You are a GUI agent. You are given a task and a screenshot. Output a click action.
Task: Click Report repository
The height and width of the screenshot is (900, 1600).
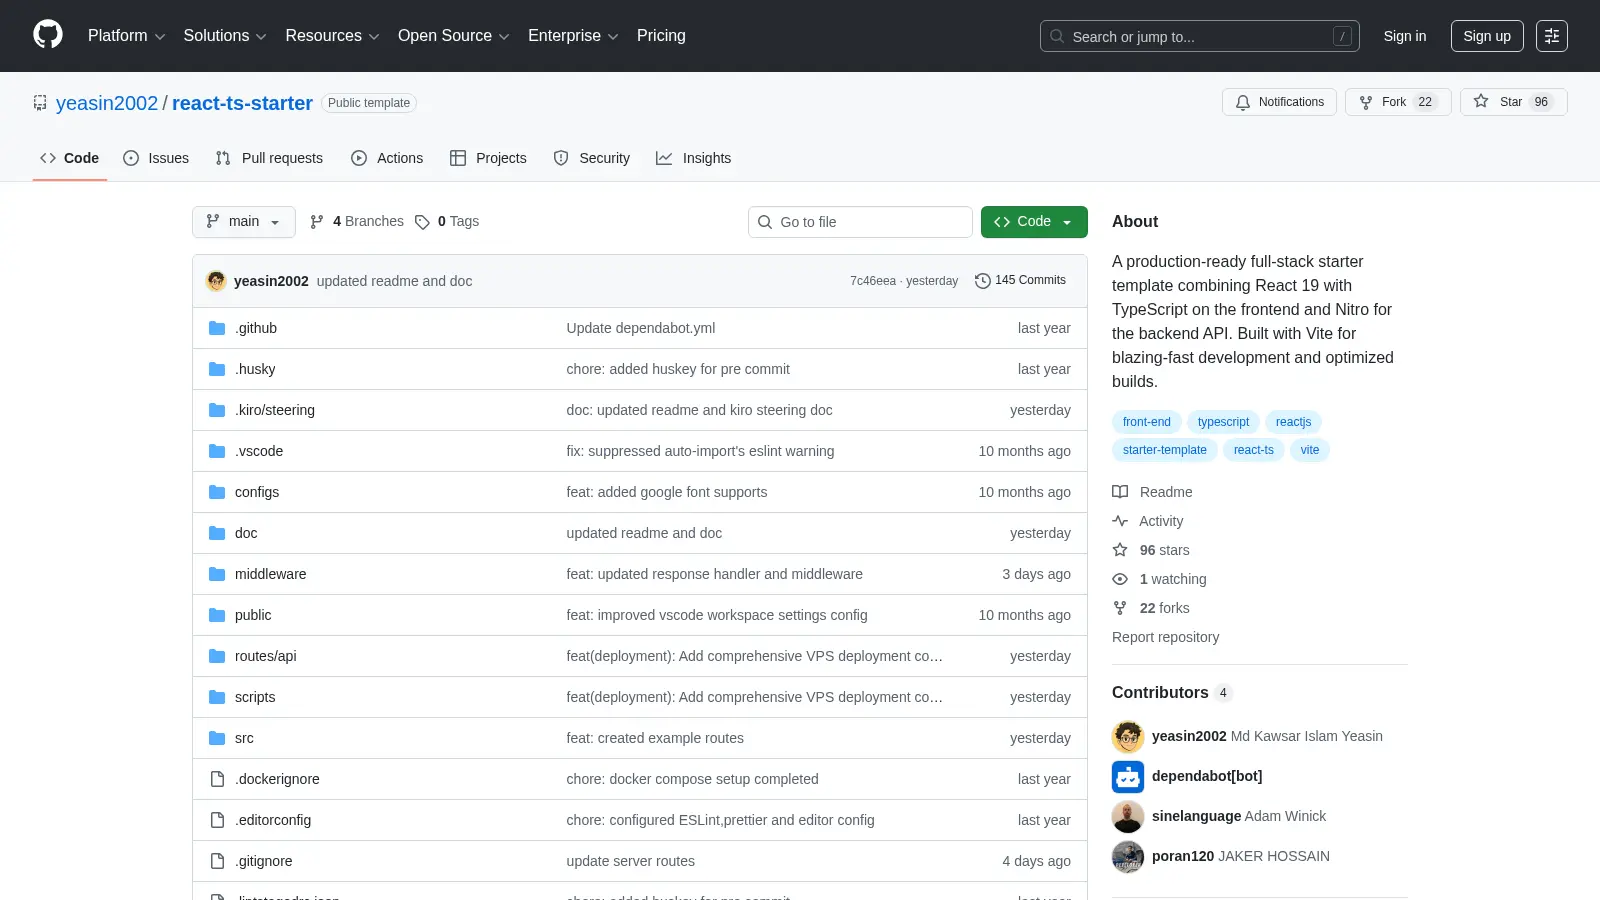(x=1165, y=637)
